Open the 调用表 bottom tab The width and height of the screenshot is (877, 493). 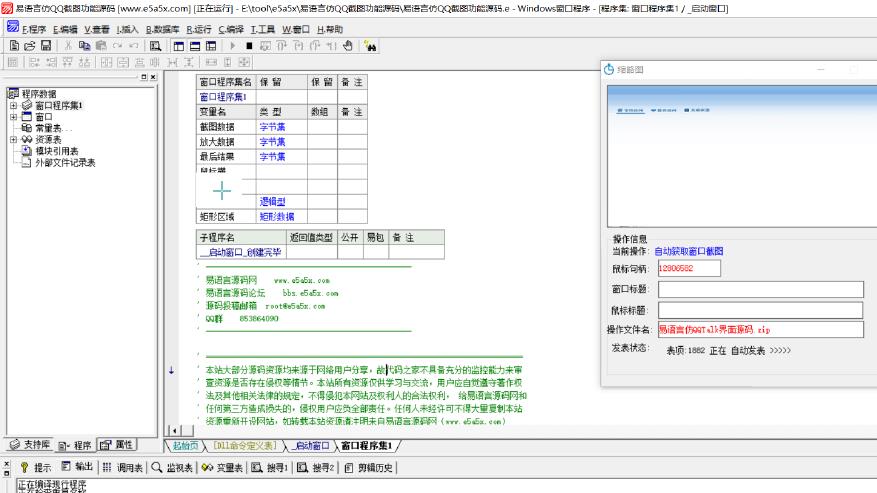click(123, 467)
